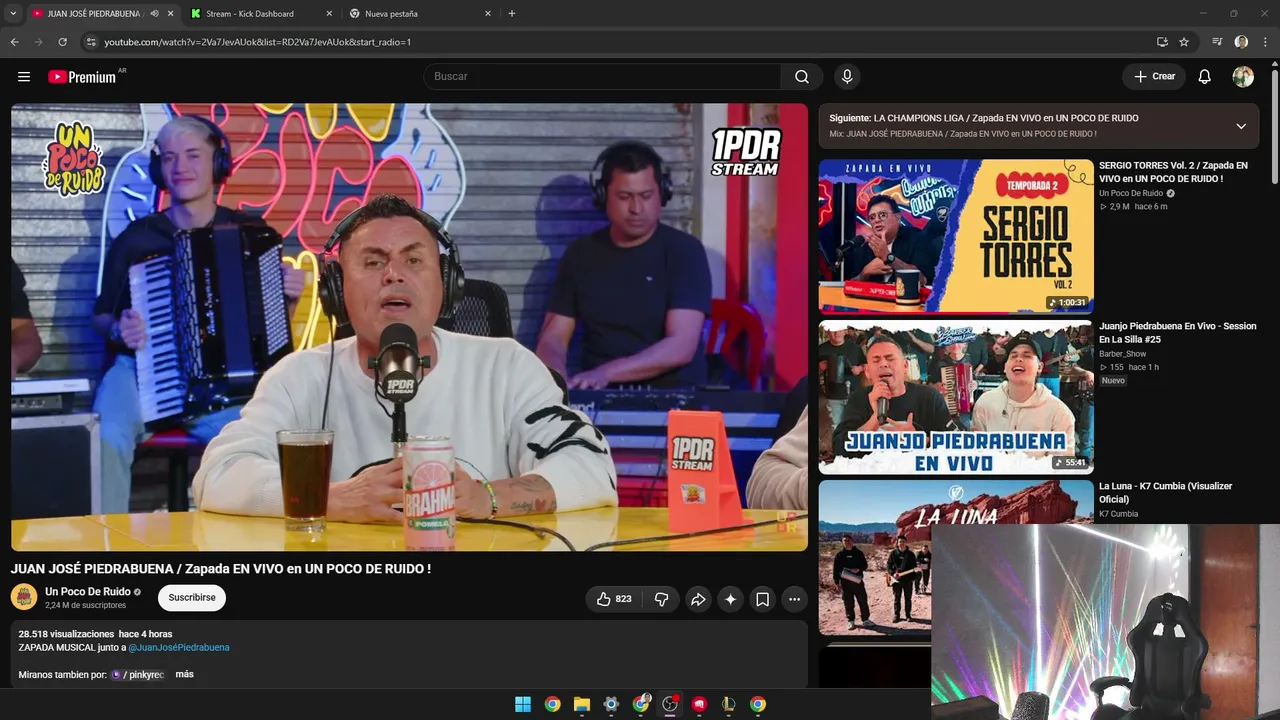
Task: Click the video title heading below player
Action: pos(221,568)
